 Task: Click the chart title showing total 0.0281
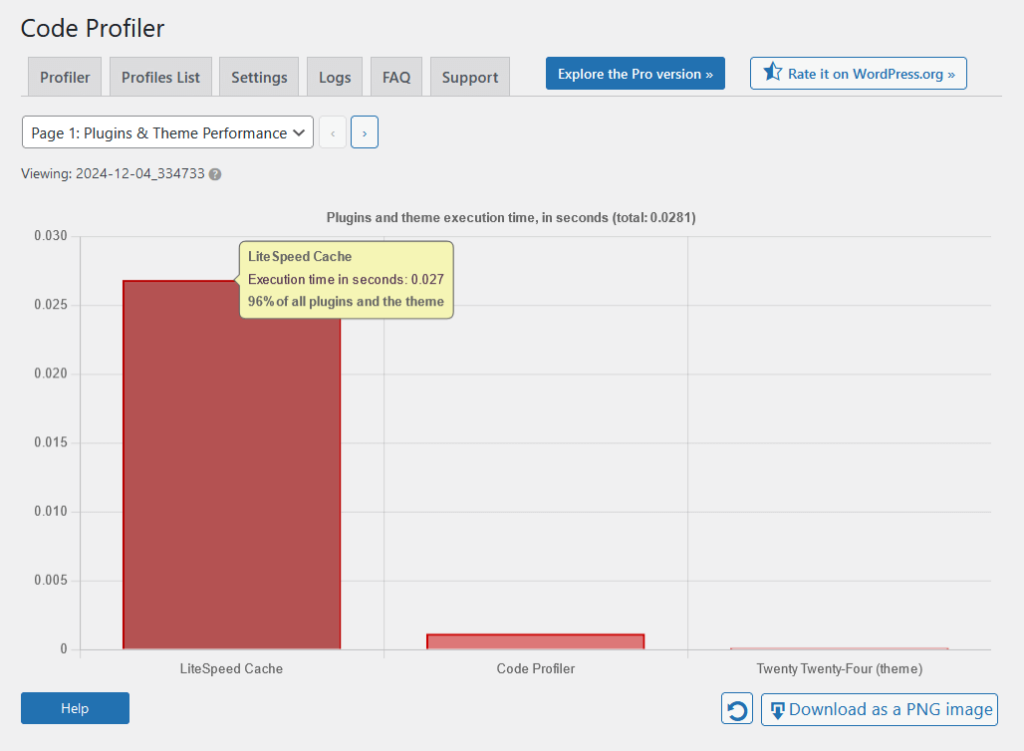511,217
